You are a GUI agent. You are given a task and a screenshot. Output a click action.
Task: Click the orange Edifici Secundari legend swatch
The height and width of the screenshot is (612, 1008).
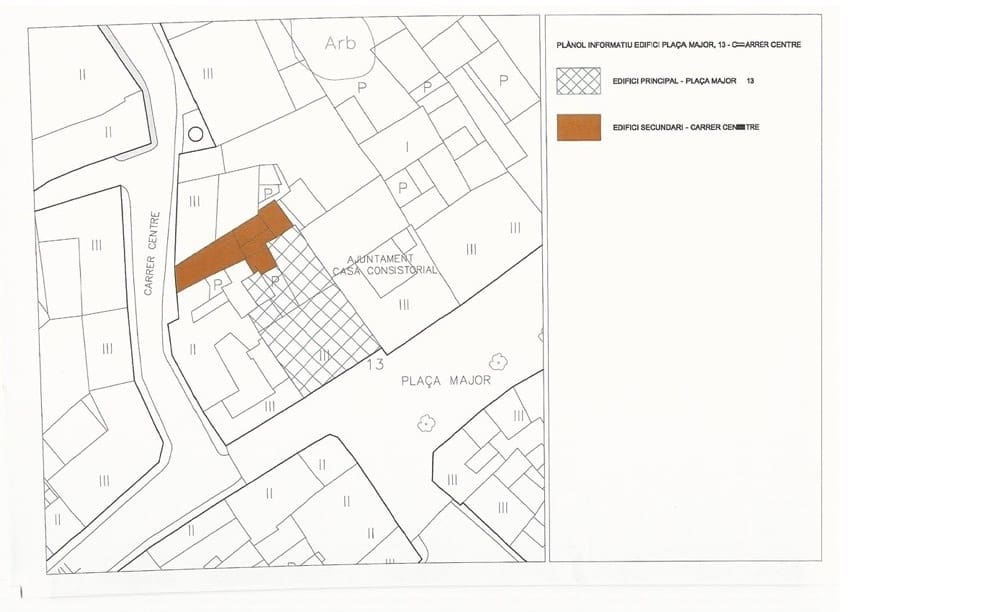[x=579, y=127]
